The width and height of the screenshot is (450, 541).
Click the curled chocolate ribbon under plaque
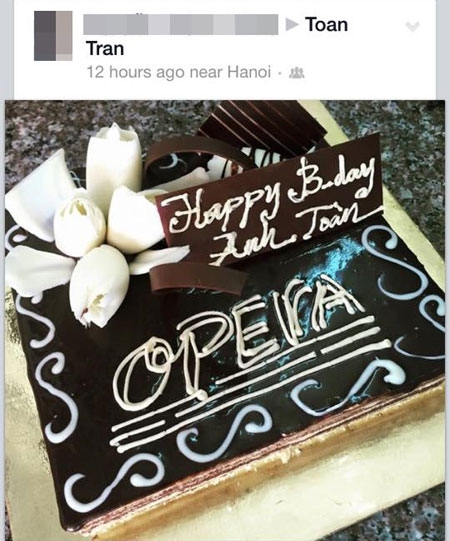[197, 279]
